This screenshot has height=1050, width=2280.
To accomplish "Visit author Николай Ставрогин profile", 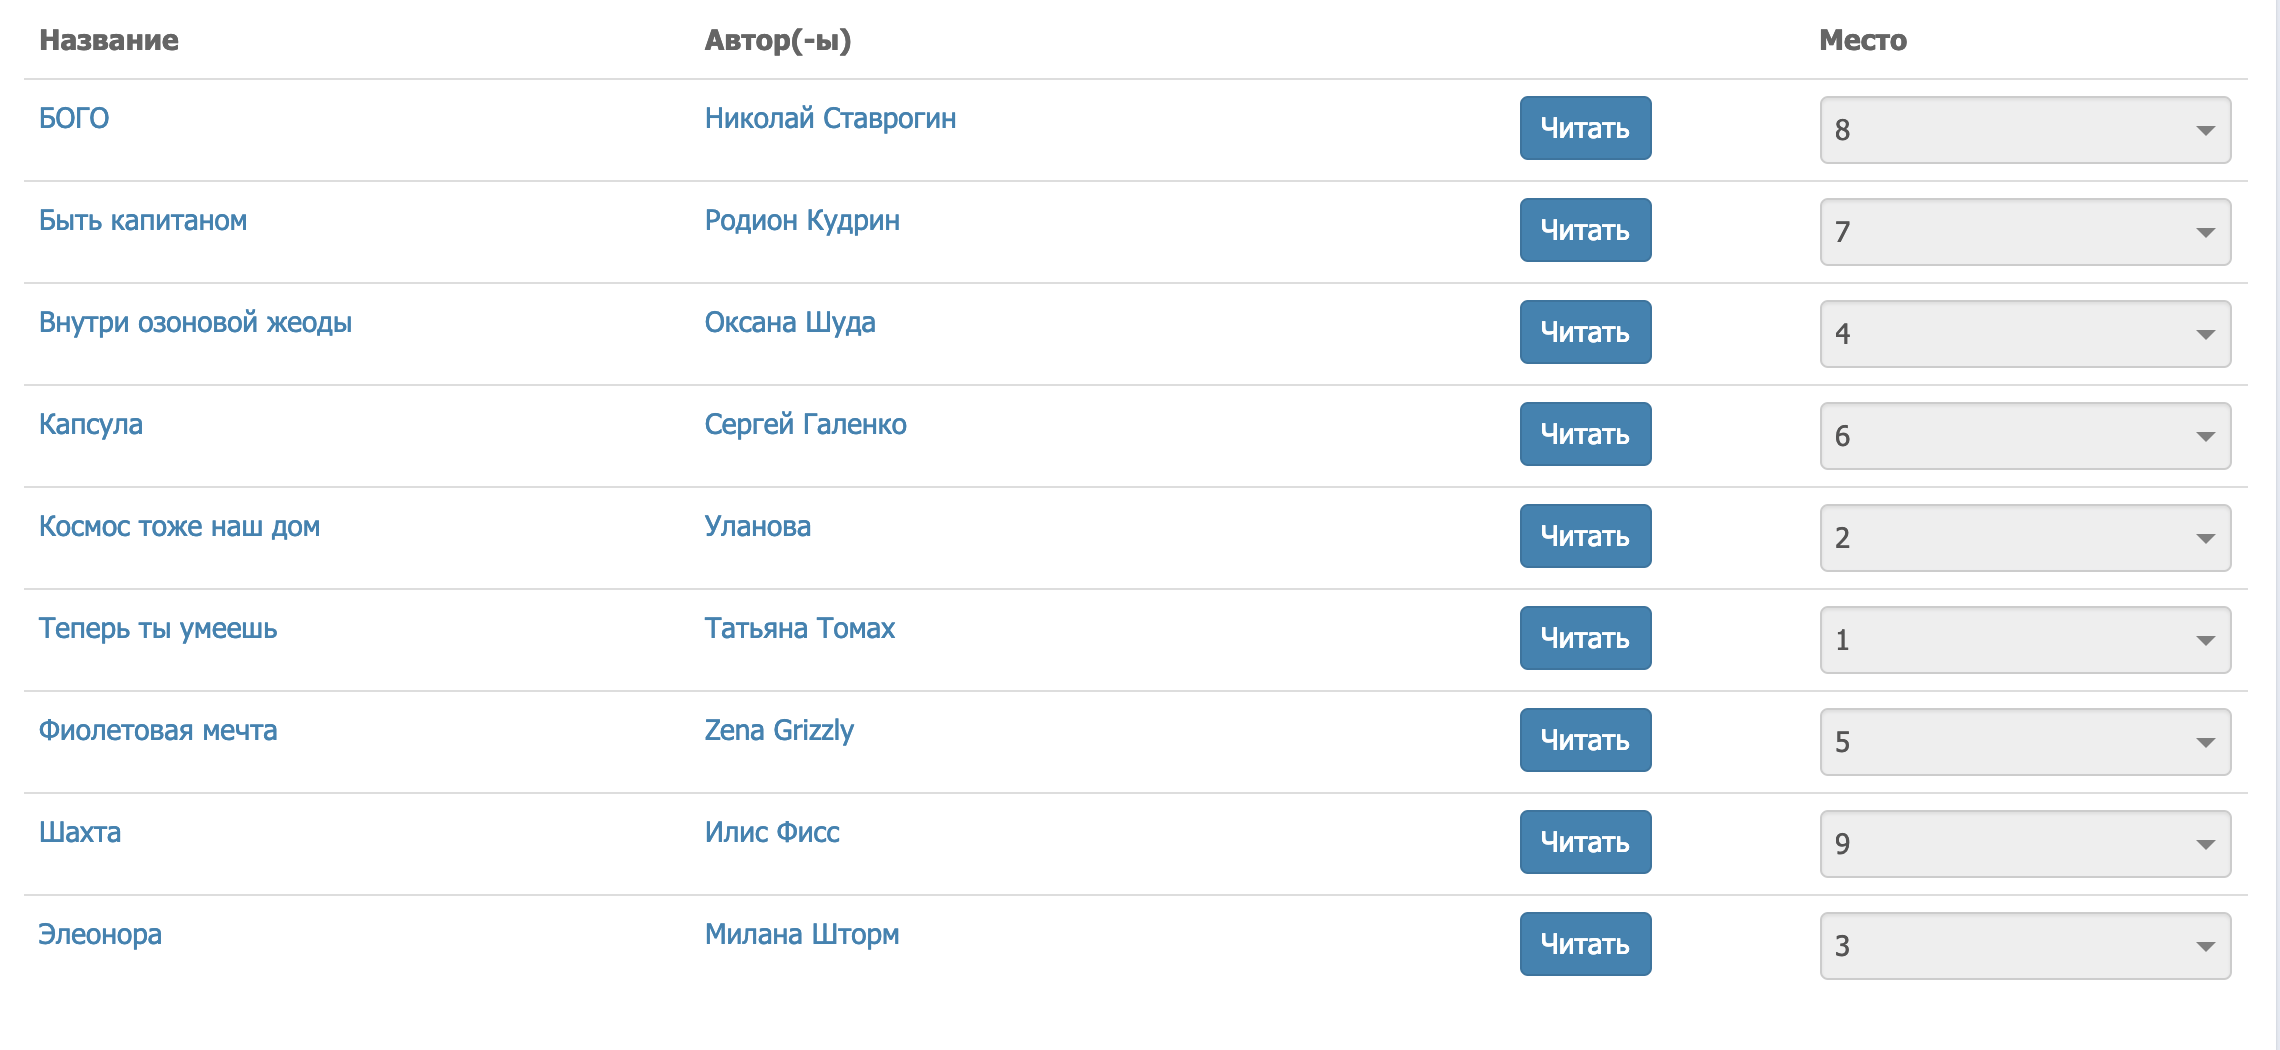I will pyautogui.click(x=830, y=119).
